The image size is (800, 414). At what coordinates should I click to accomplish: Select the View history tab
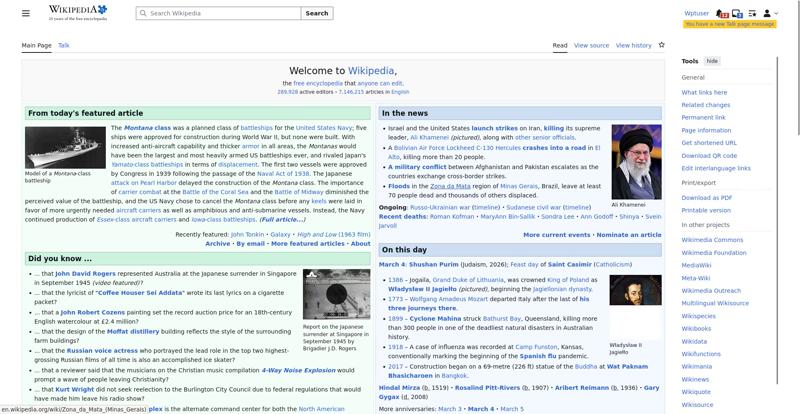pyautogui.click(x=633, y=45)
